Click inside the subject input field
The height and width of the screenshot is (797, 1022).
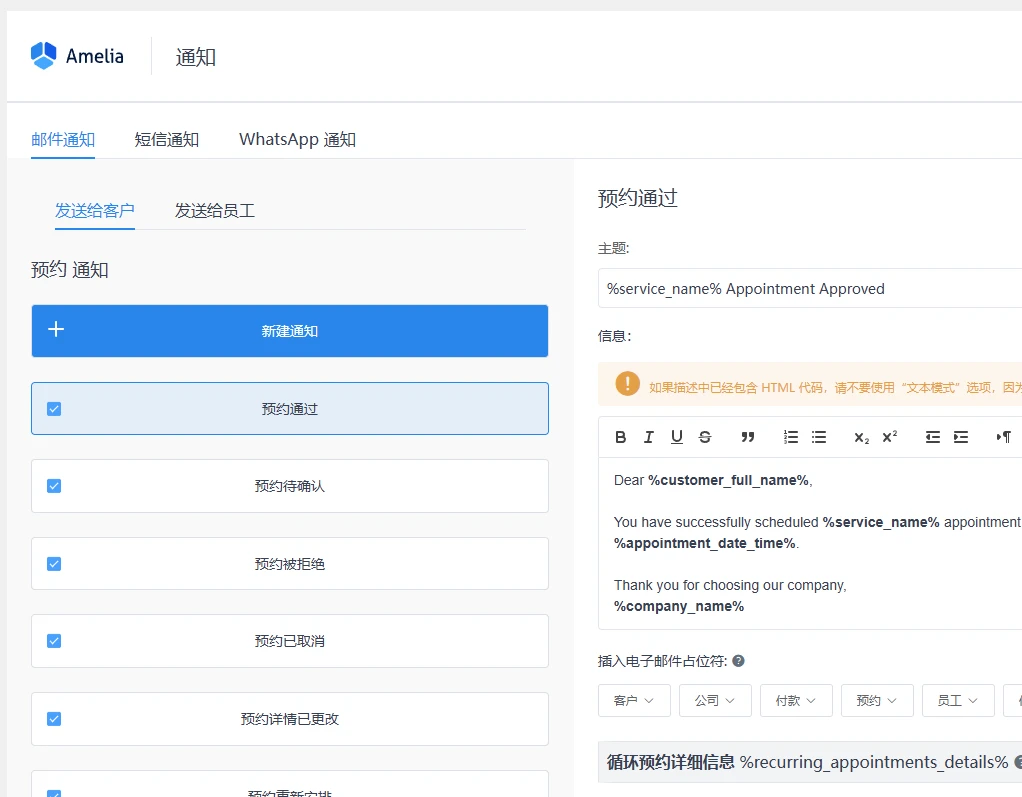[x=810, y=288]
